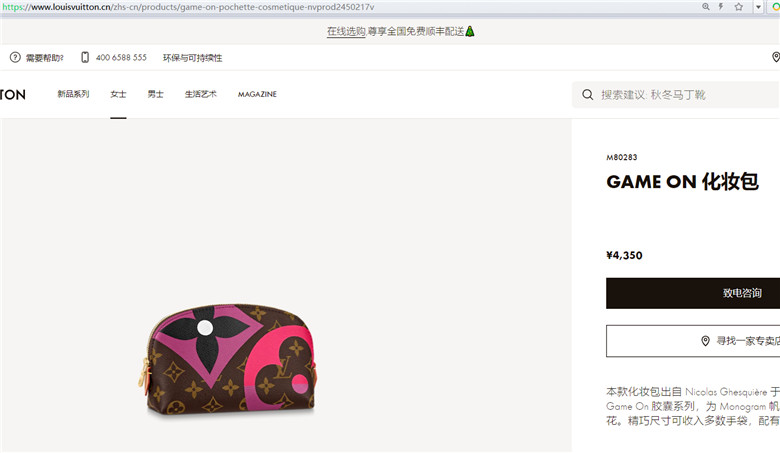Open the MAGAZINE menu
The width and height of the screenshot is (780, 453).
coord(257,94)
